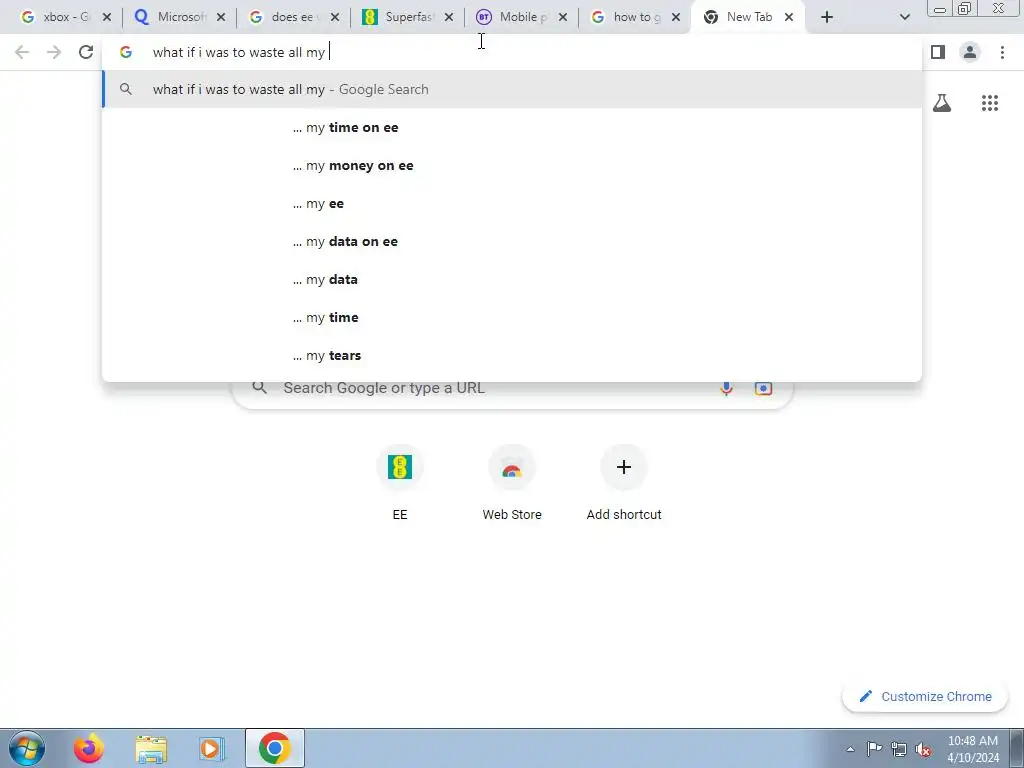
Task: Choose suggestion 'my time on ee'
Action: (512, 127)
